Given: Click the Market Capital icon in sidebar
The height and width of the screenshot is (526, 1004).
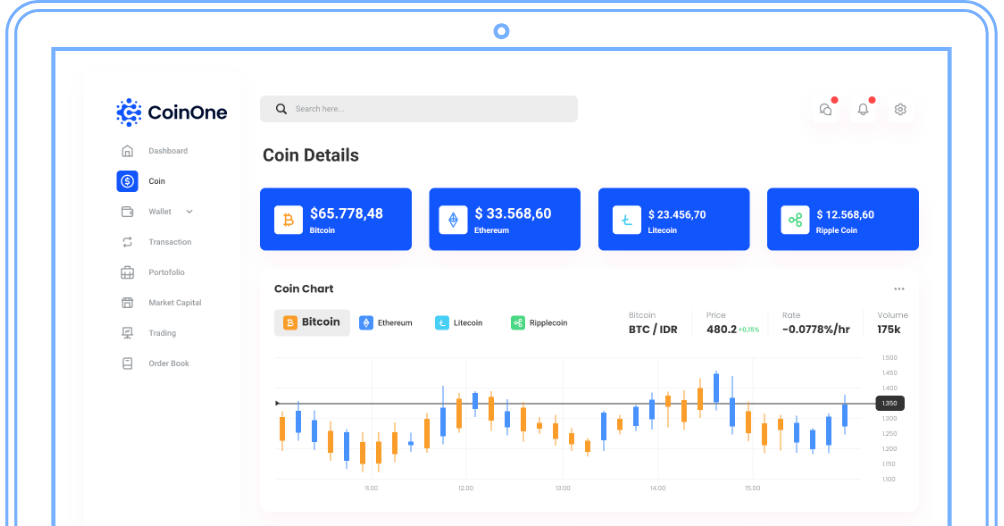Looking at the screenshot, I should pos(127,303).
